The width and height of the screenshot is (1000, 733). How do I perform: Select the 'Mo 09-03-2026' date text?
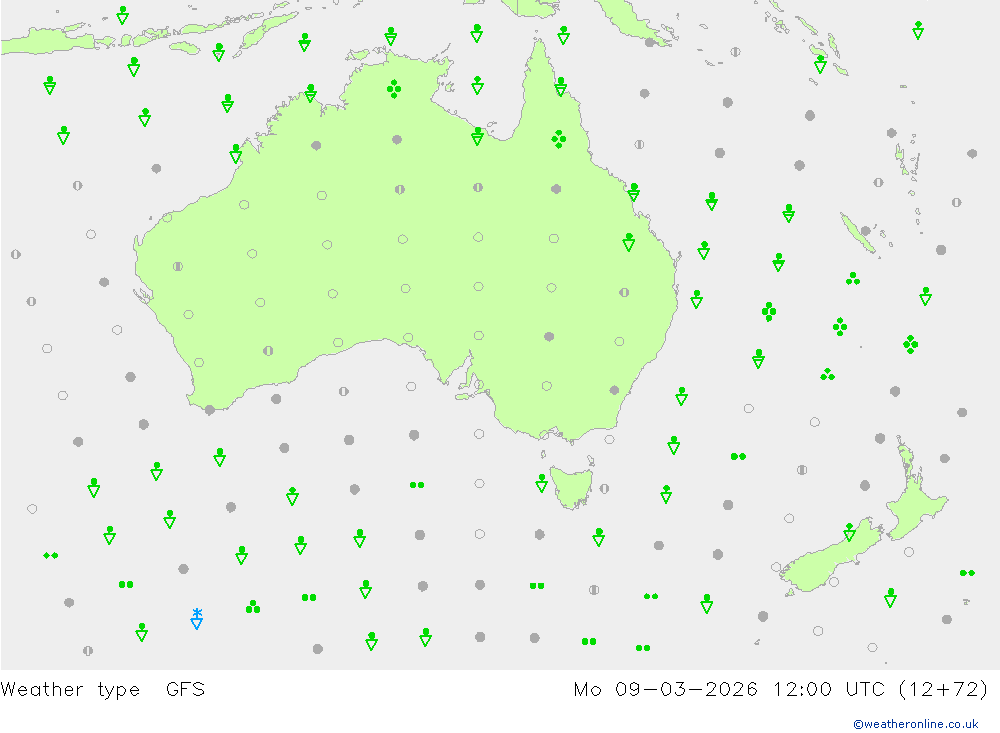click(x=665, y=689)
